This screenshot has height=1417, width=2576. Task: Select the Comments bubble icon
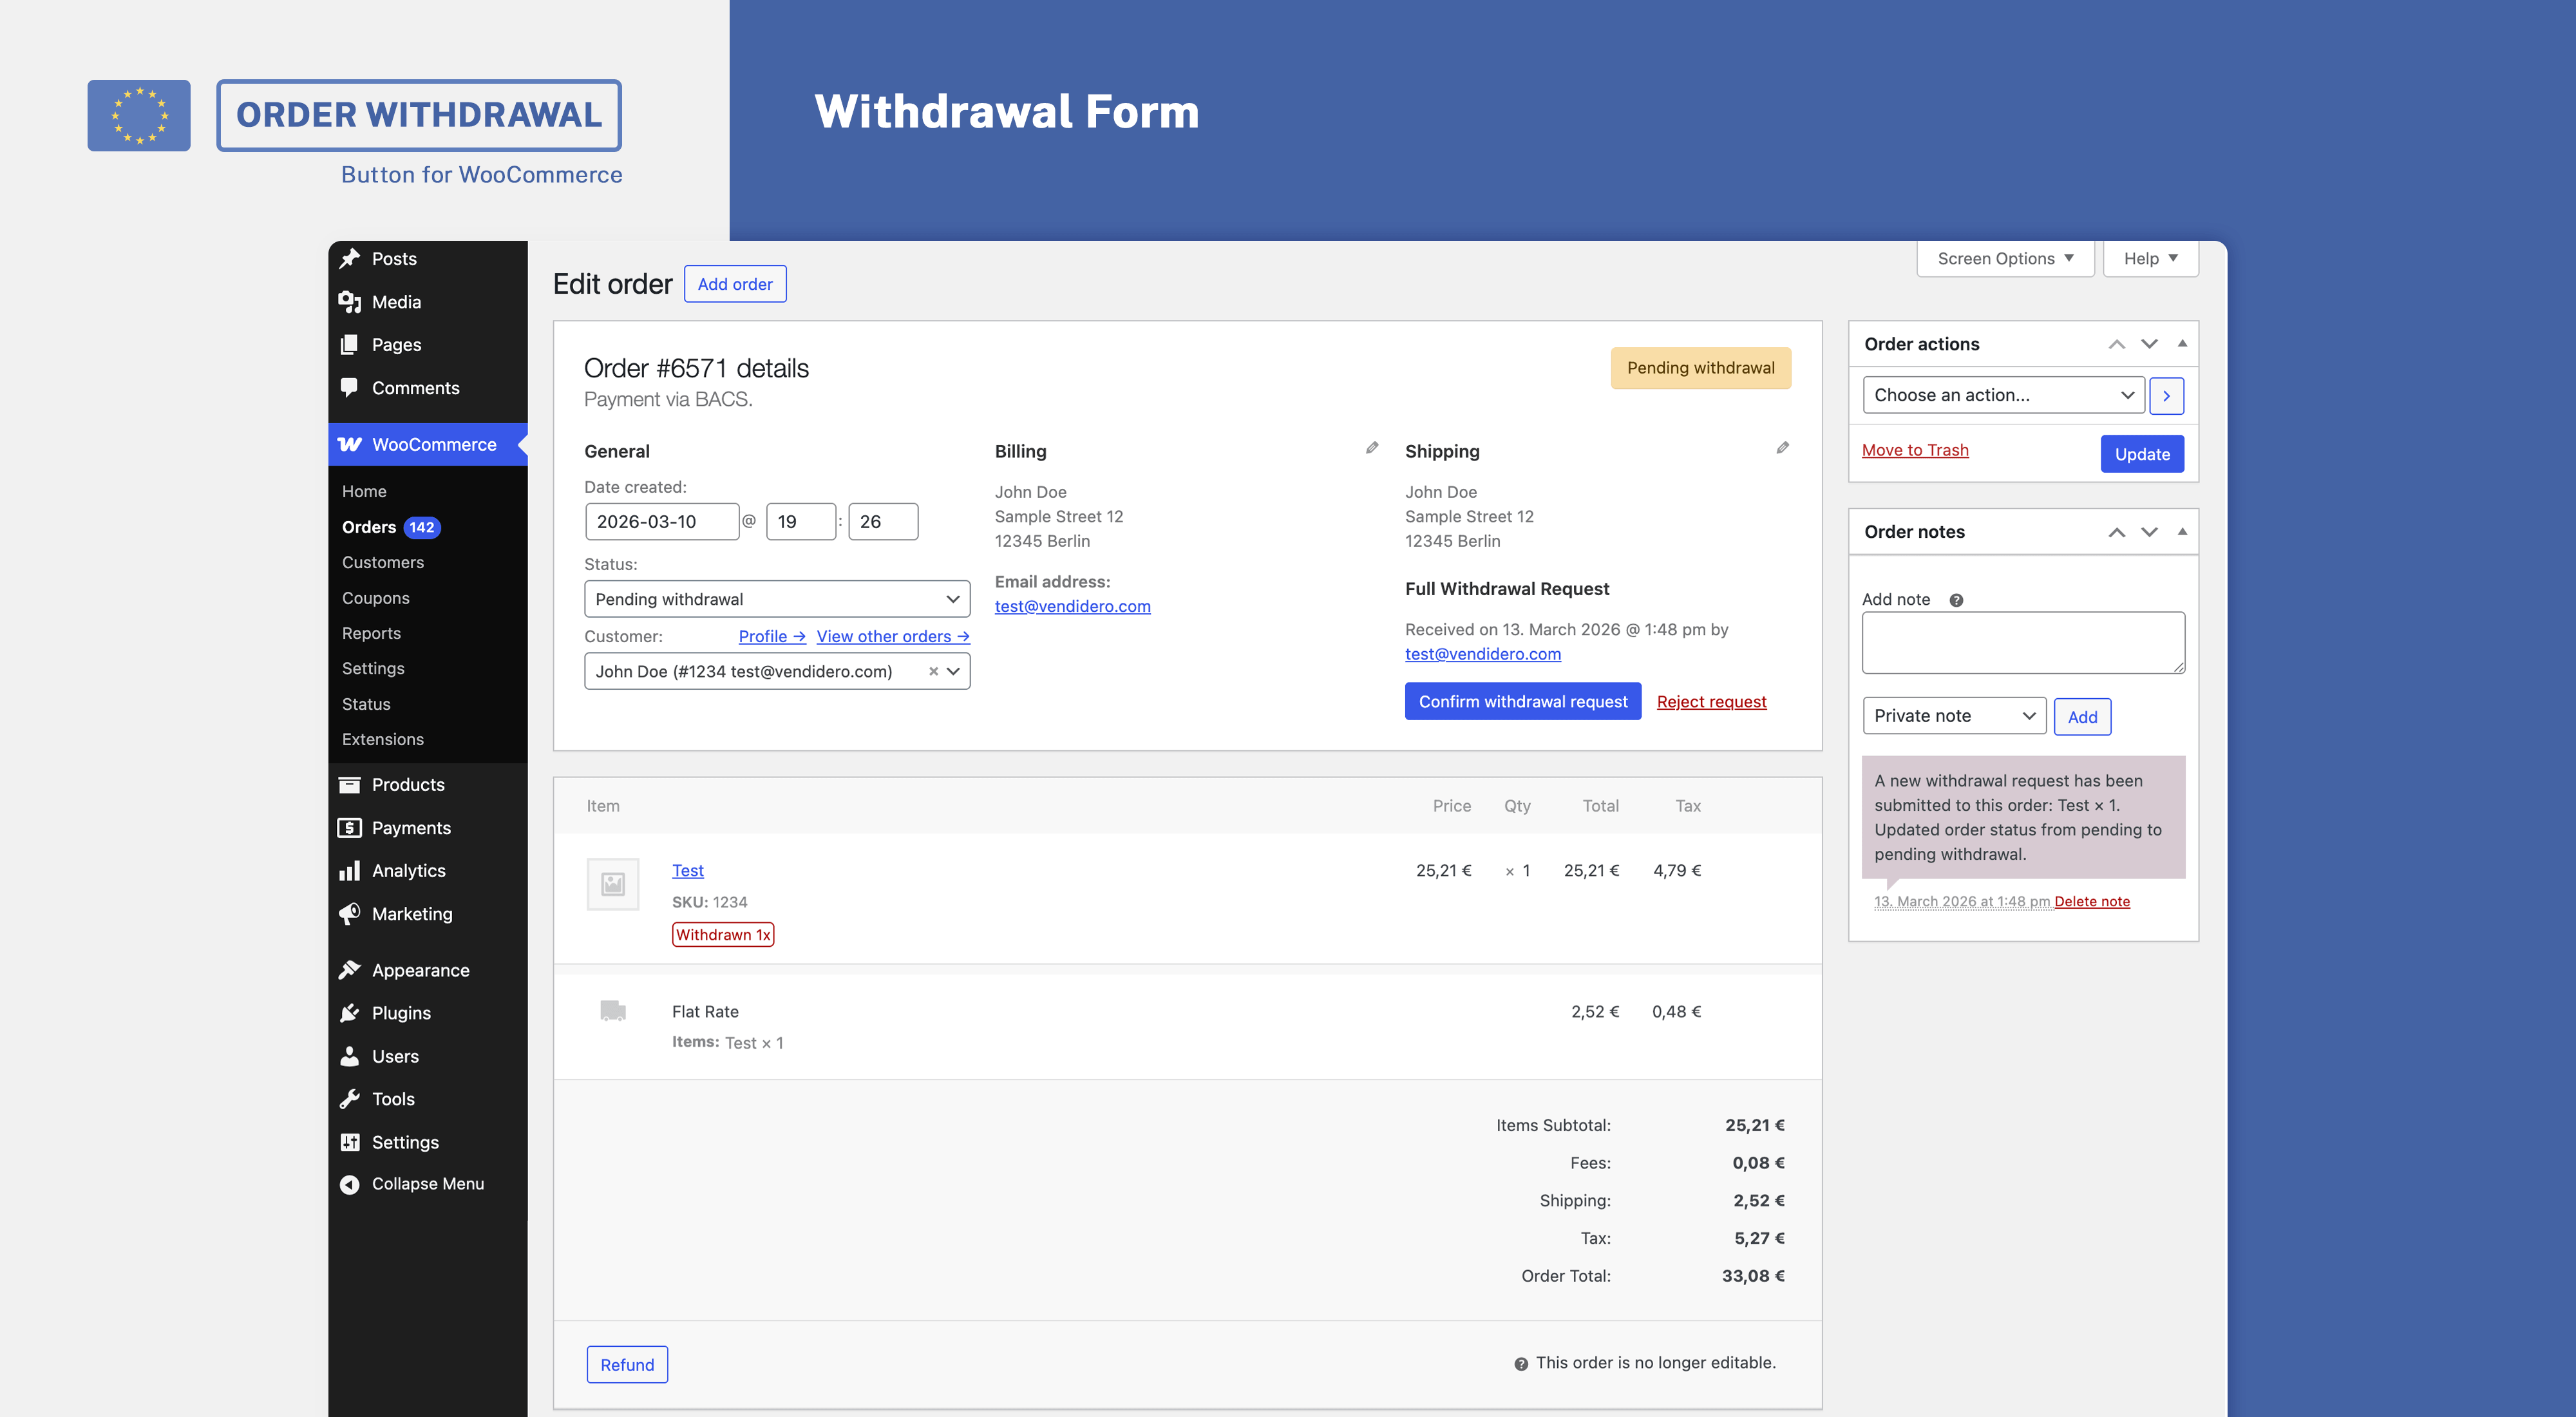[x=350, y=387]
